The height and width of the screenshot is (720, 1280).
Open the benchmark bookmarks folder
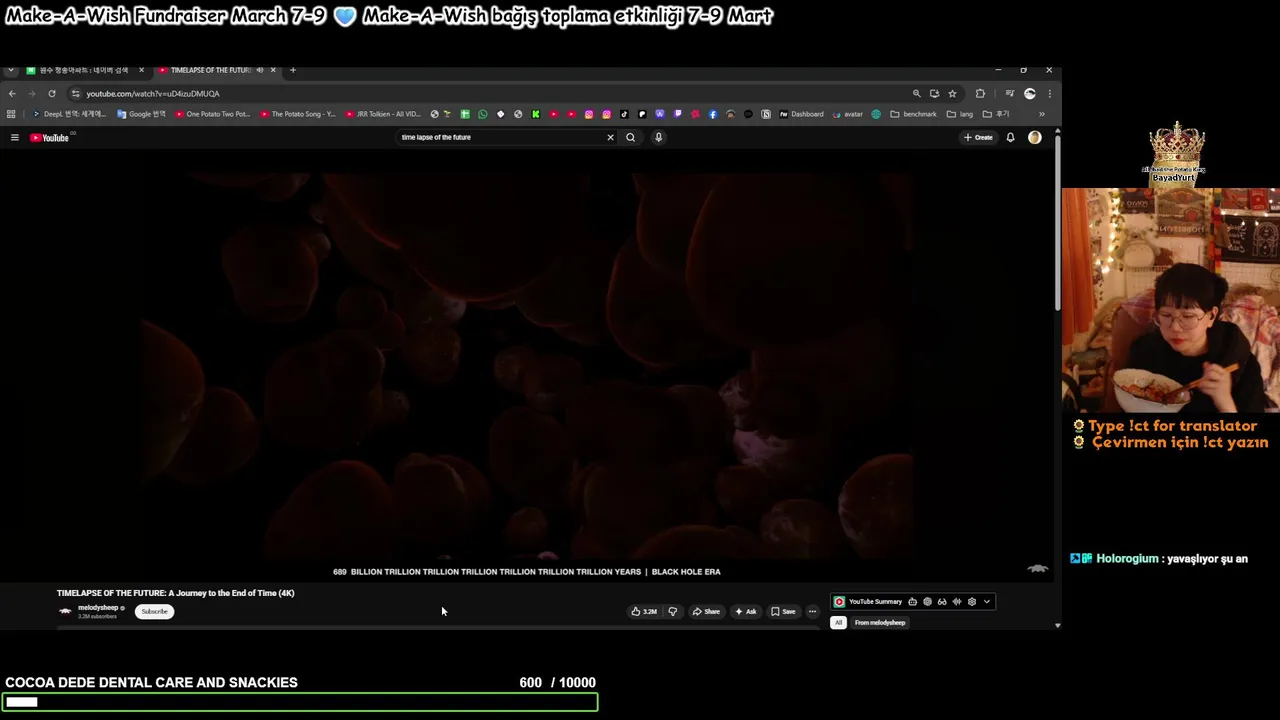tap(913, 114)
